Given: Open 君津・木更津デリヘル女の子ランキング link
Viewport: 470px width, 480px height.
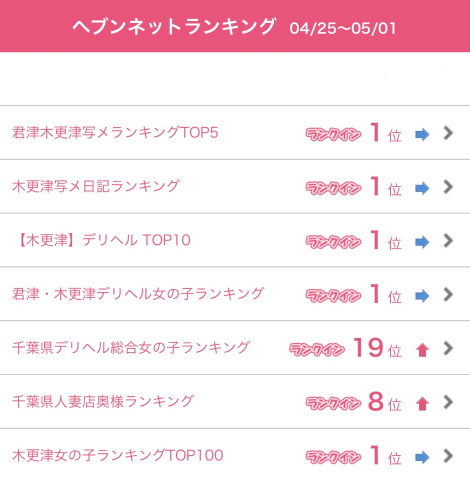Looking at the screenshot, I should pyautogui.click(x=138, y=294).
